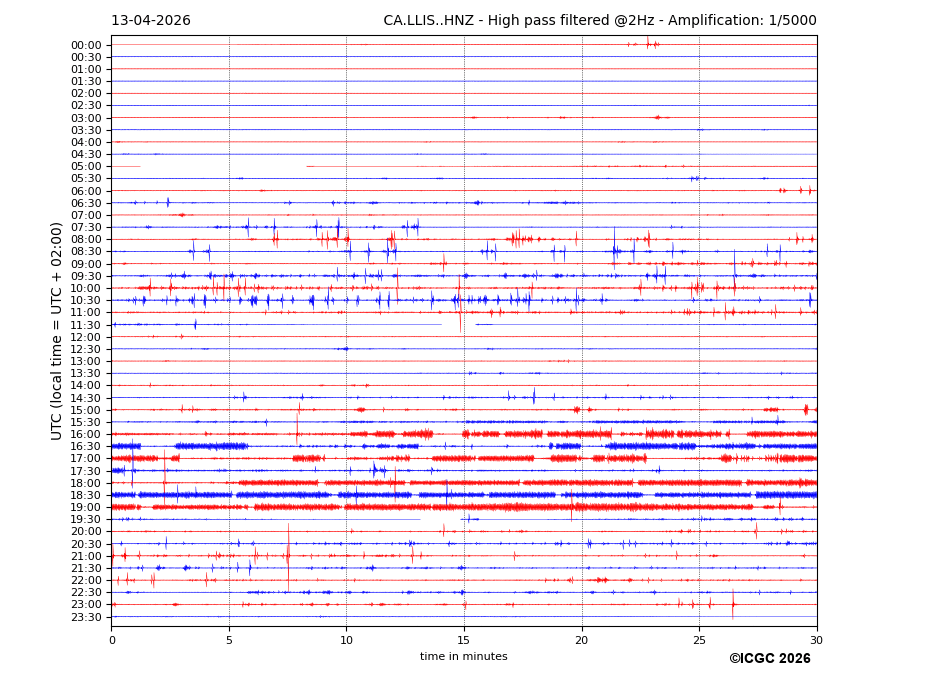Click the x-axis tick label 20

[582, 640]
